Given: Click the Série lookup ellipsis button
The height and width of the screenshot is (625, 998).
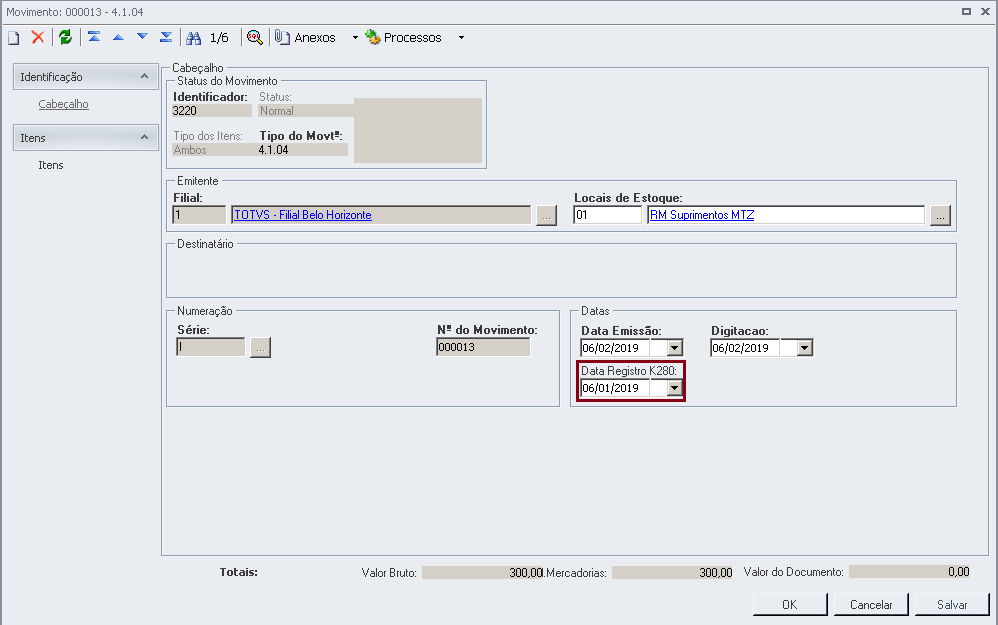Looking at the screenshot, I should tap(260, 348).
